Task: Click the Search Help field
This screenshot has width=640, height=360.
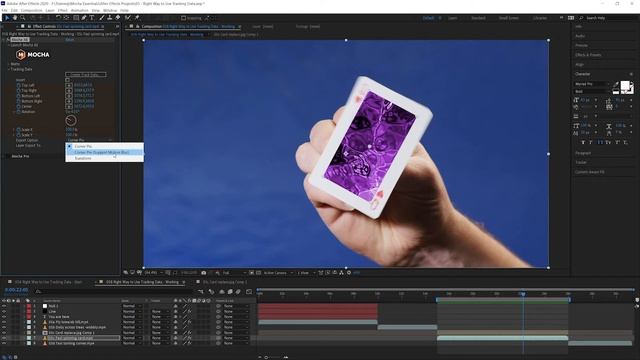Action: 609,18
